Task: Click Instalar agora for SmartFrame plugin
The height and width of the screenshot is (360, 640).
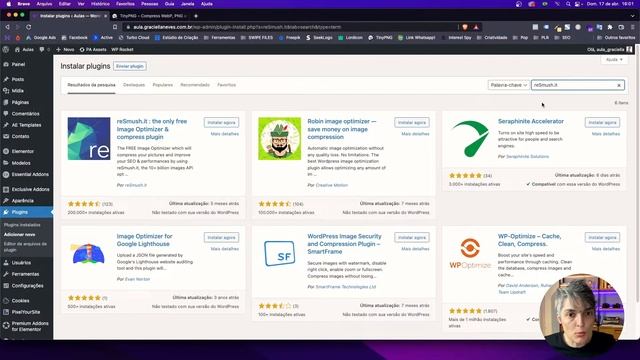Action: pyautogui.click(x=412, y=238)
